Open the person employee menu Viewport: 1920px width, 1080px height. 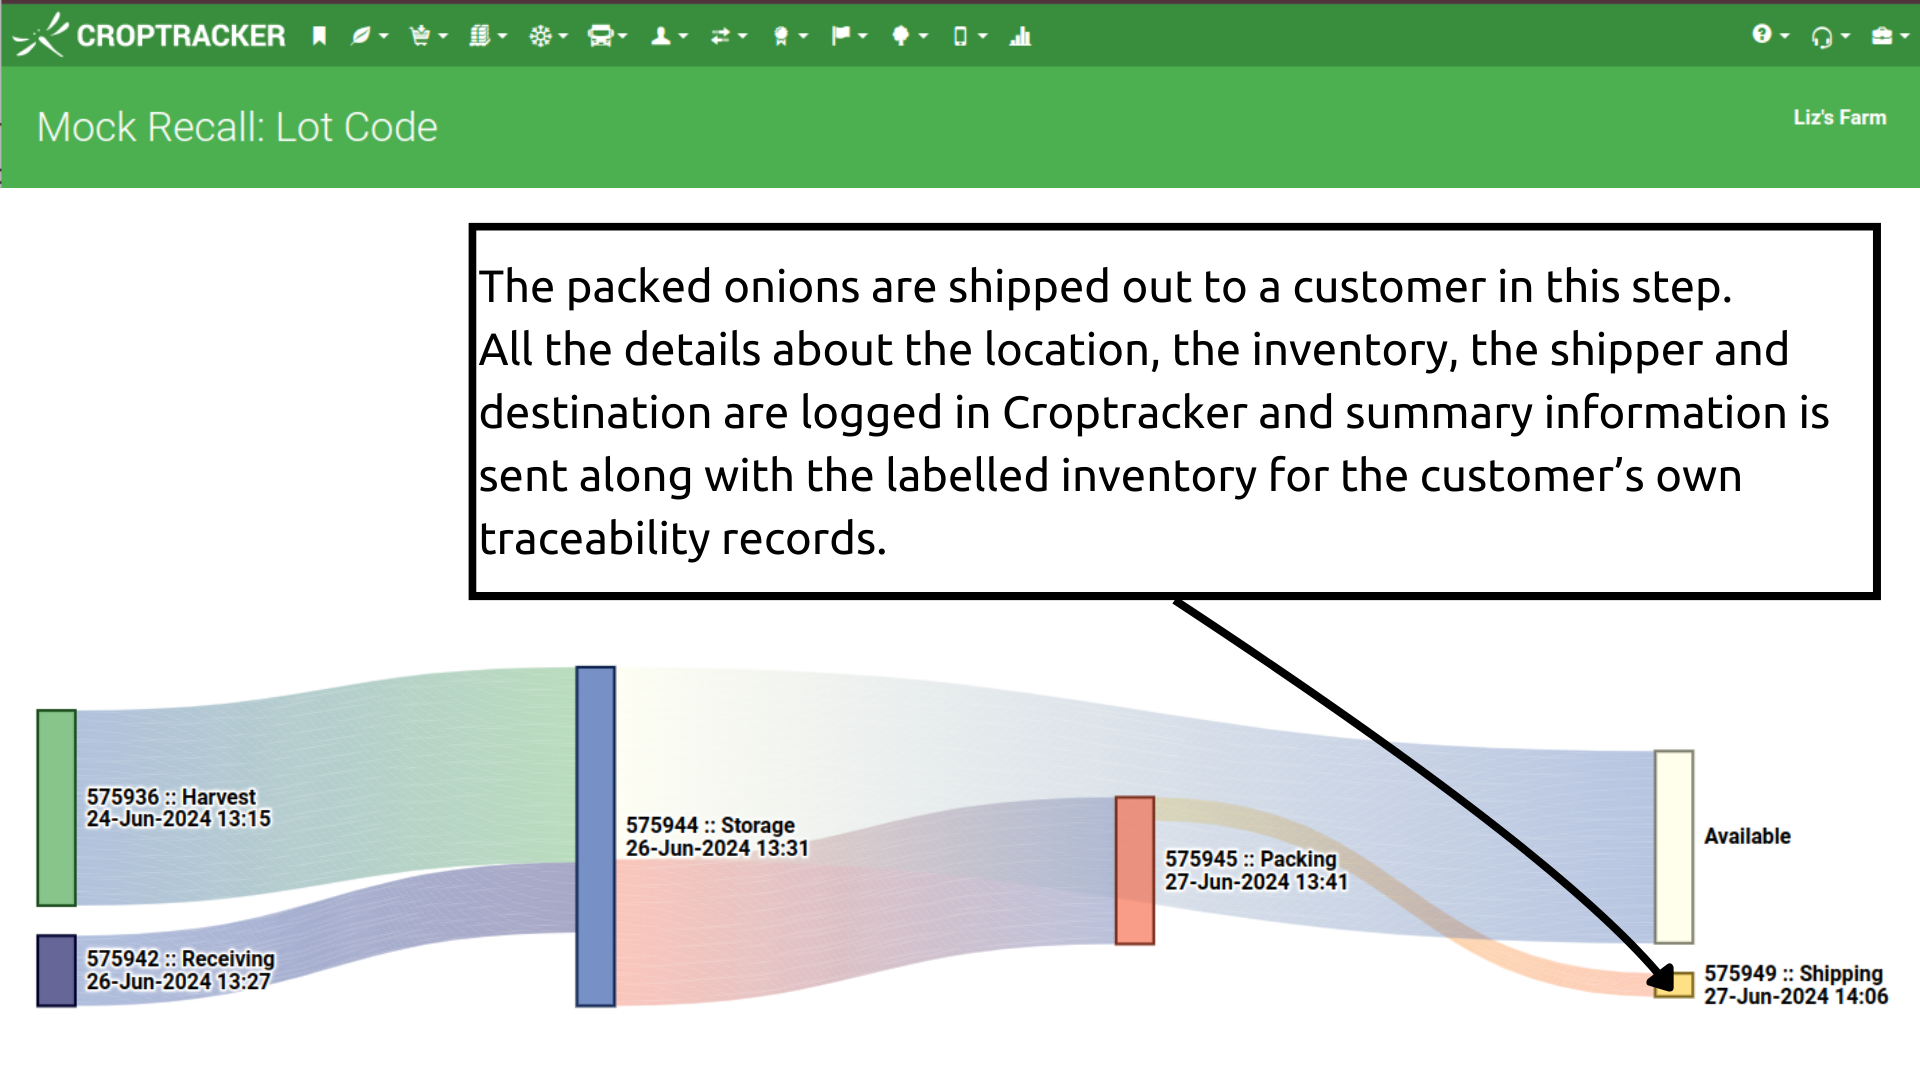coord(669,36)
